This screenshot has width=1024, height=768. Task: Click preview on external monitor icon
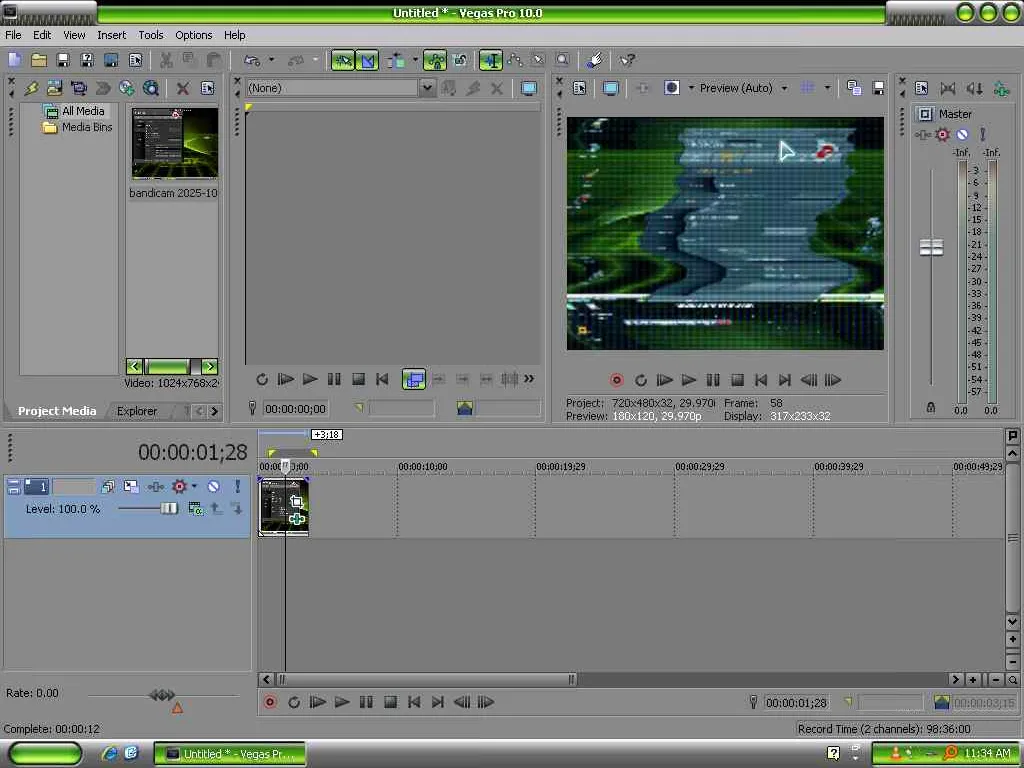pos(611,88)
